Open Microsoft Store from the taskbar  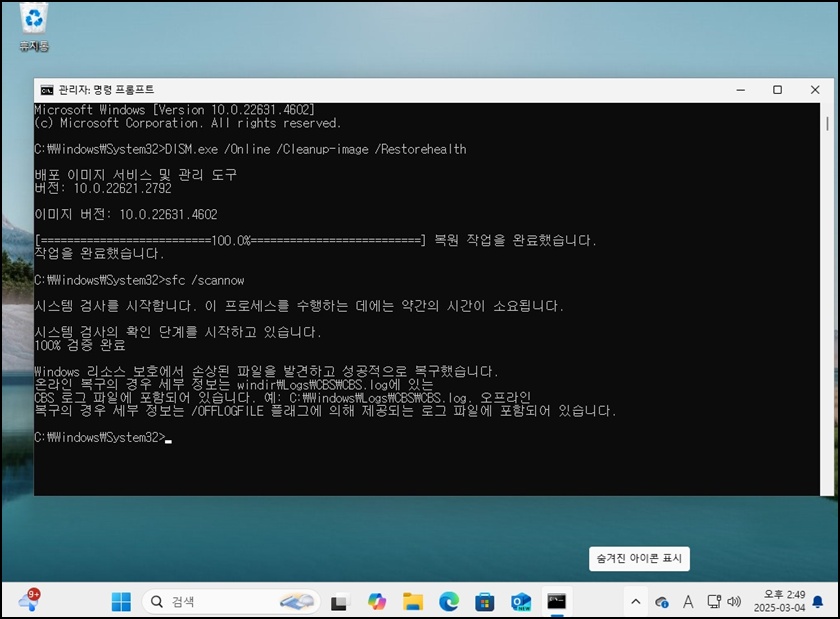[x=485, y=602]
